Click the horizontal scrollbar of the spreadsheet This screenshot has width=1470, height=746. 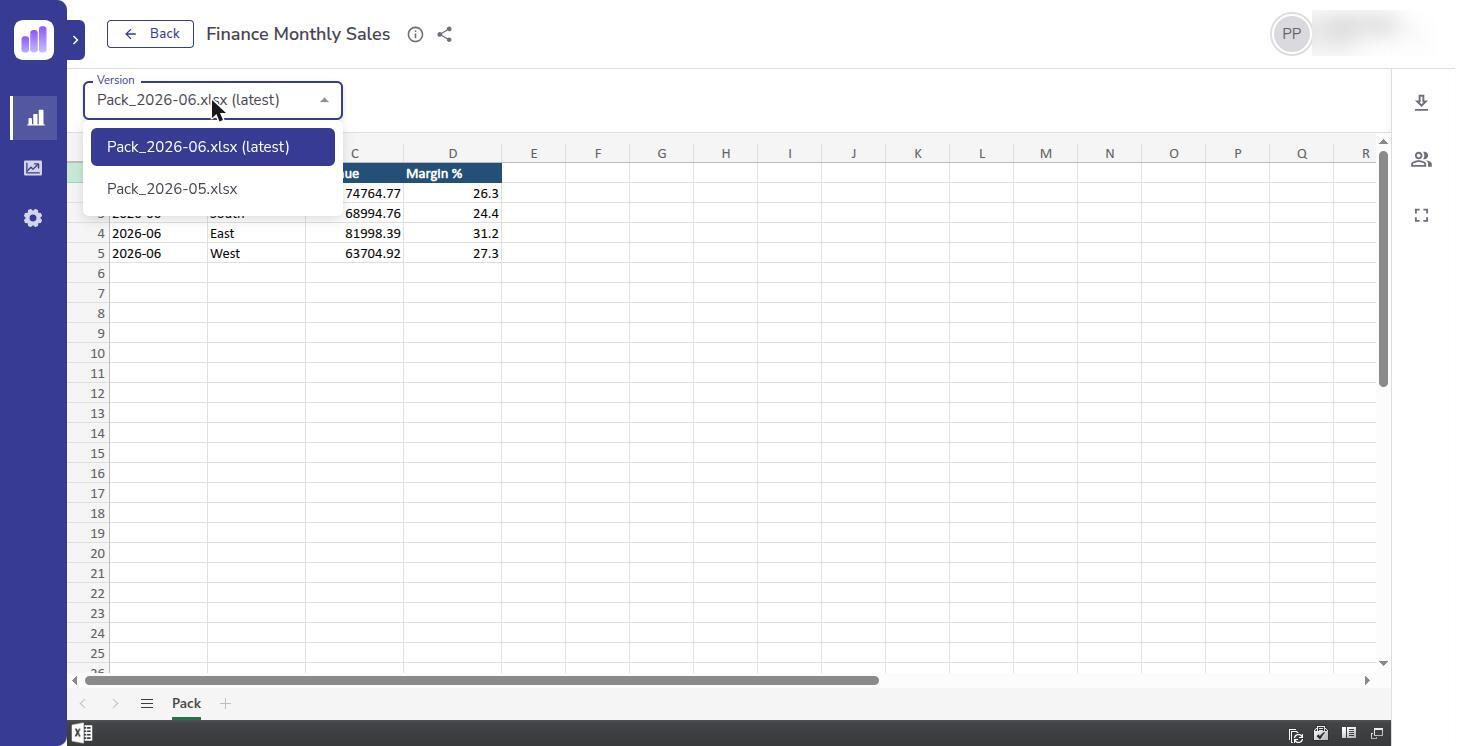pos(481,680)
